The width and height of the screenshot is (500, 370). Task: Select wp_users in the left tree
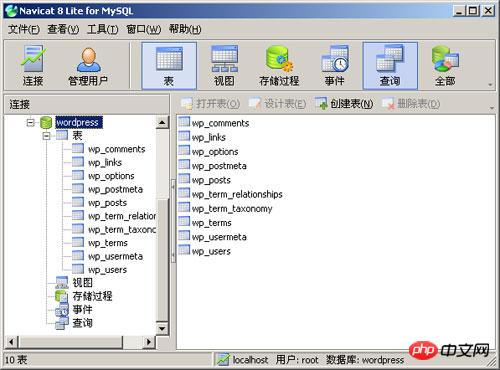(107, 269)
